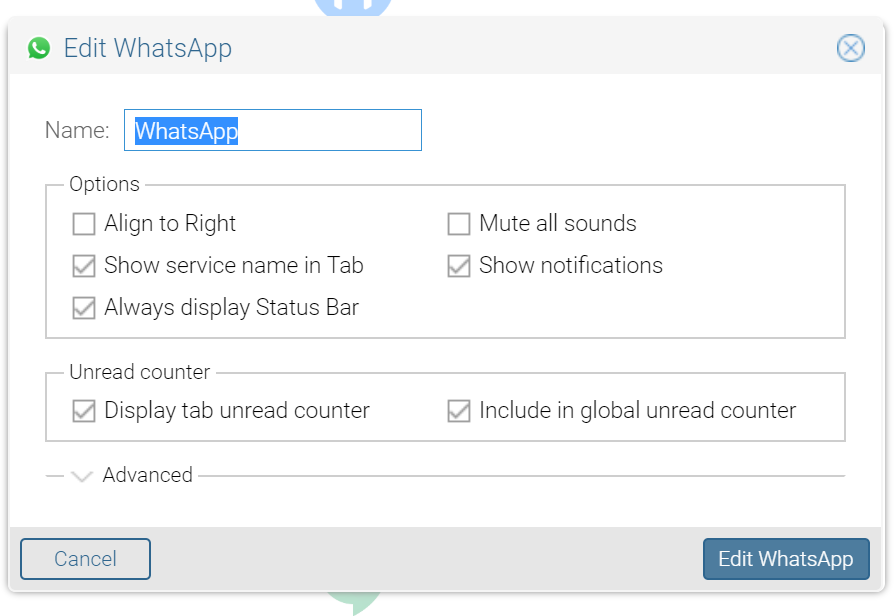Disable Show notifications checkbox
Image resolution: width=896 pixels, height=616 pixels.
(459, 266)
